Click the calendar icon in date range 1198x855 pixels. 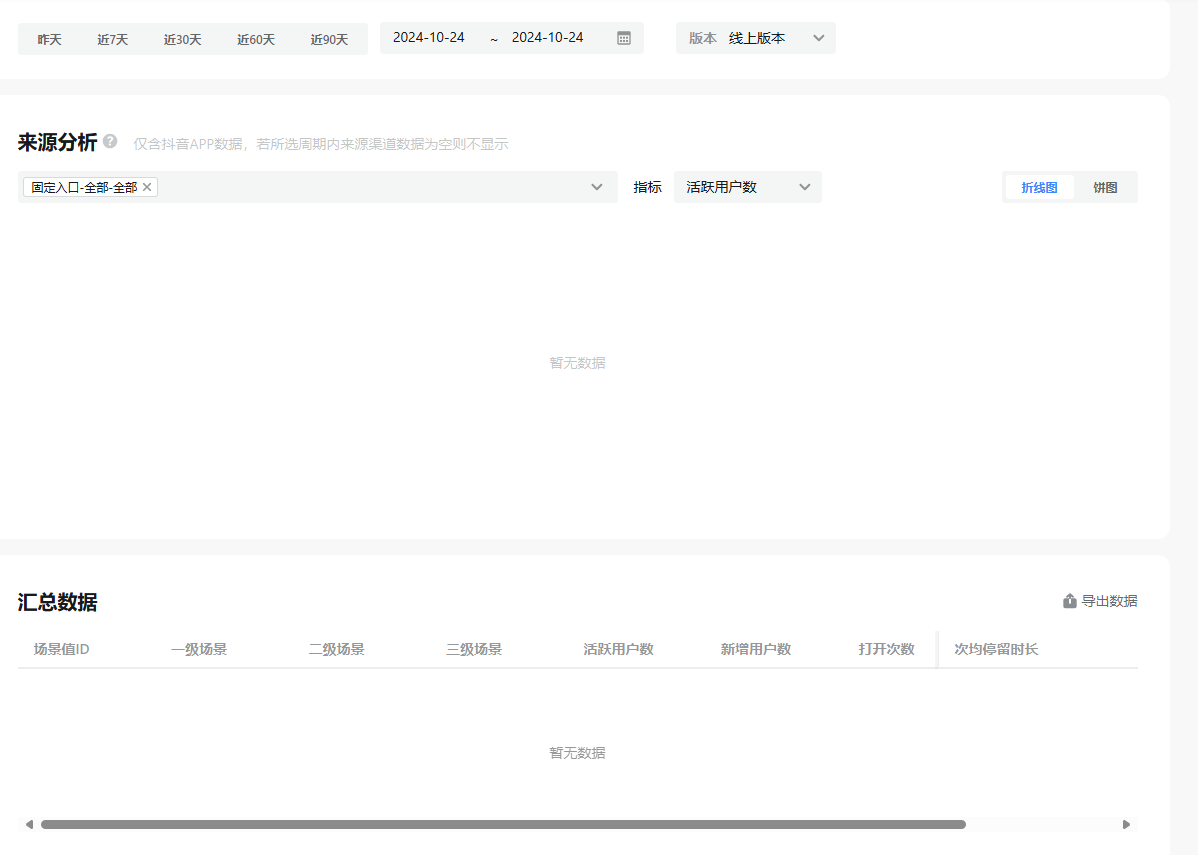(624, 38)
